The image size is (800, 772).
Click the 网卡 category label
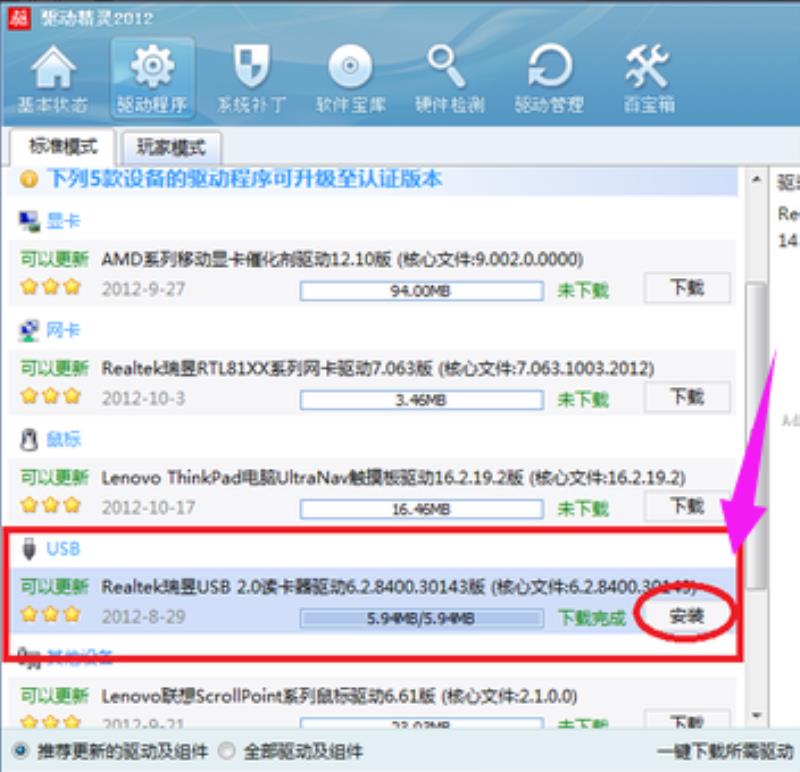click(63, 331)
